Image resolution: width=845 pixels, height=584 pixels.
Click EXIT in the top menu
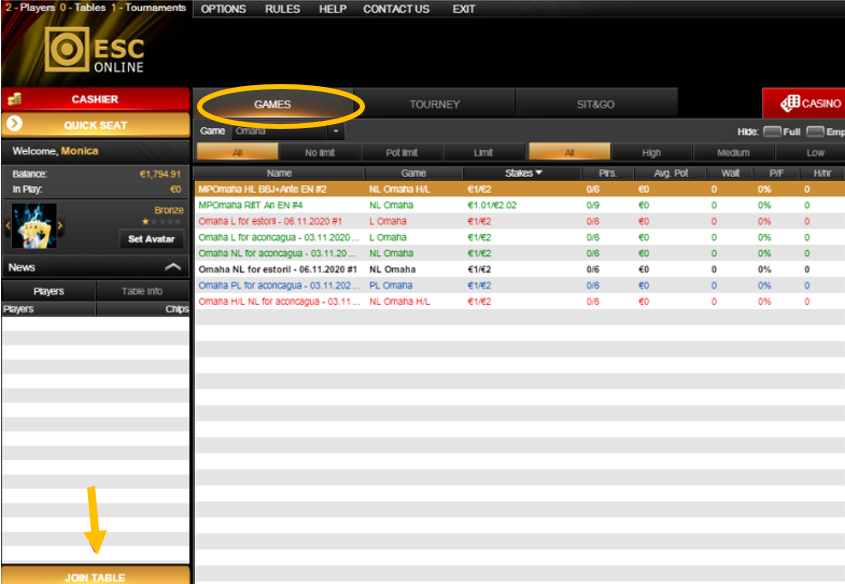(x=463, y=9)
